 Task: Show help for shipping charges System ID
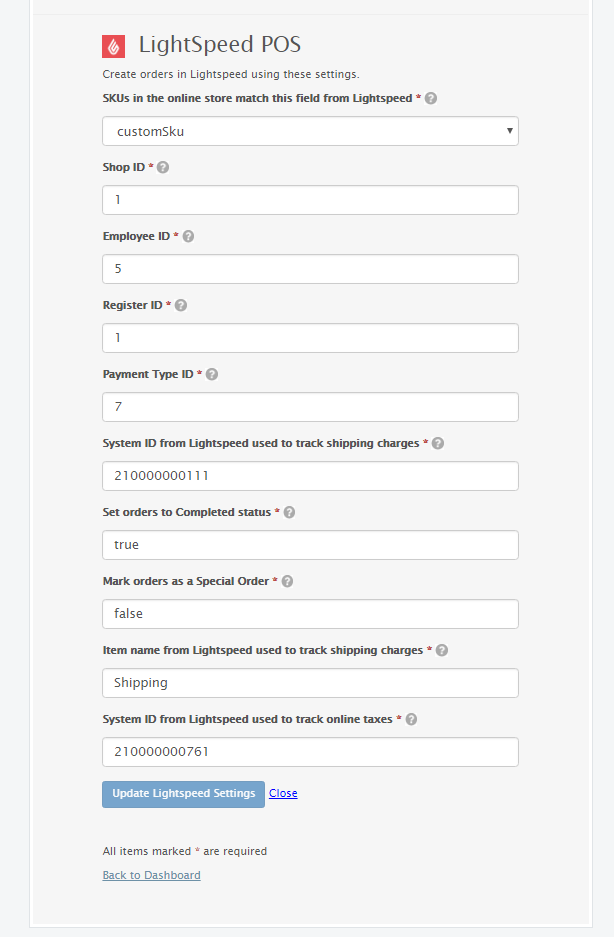[x=438, y=443]
